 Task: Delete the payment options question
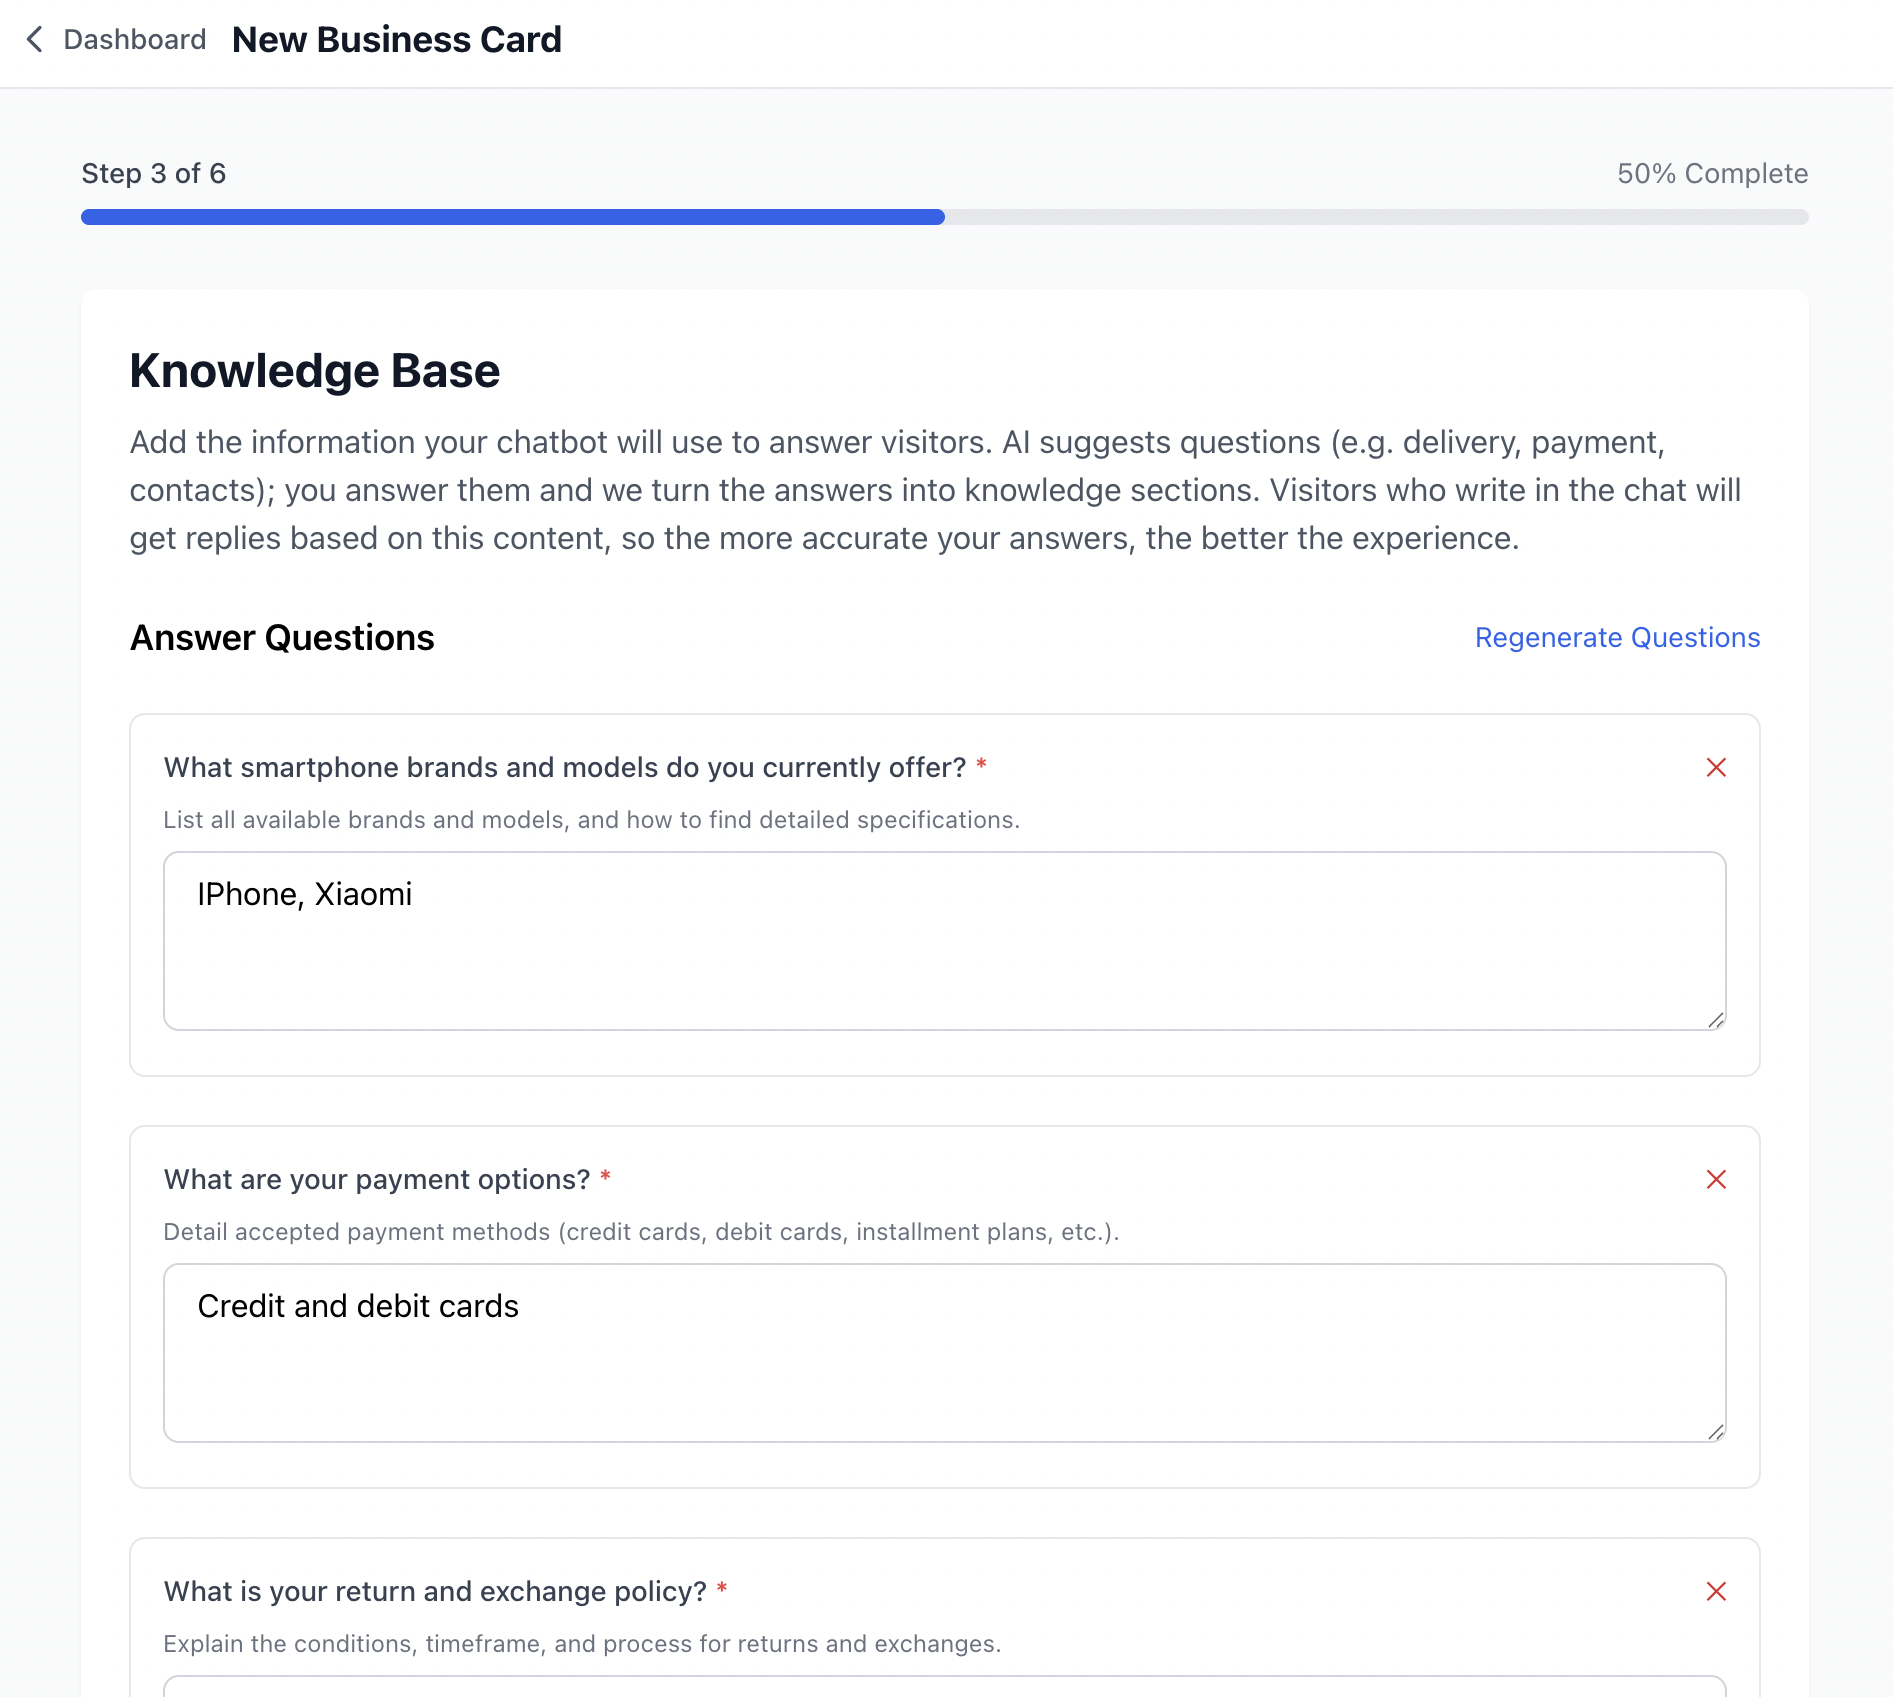1716,1179
